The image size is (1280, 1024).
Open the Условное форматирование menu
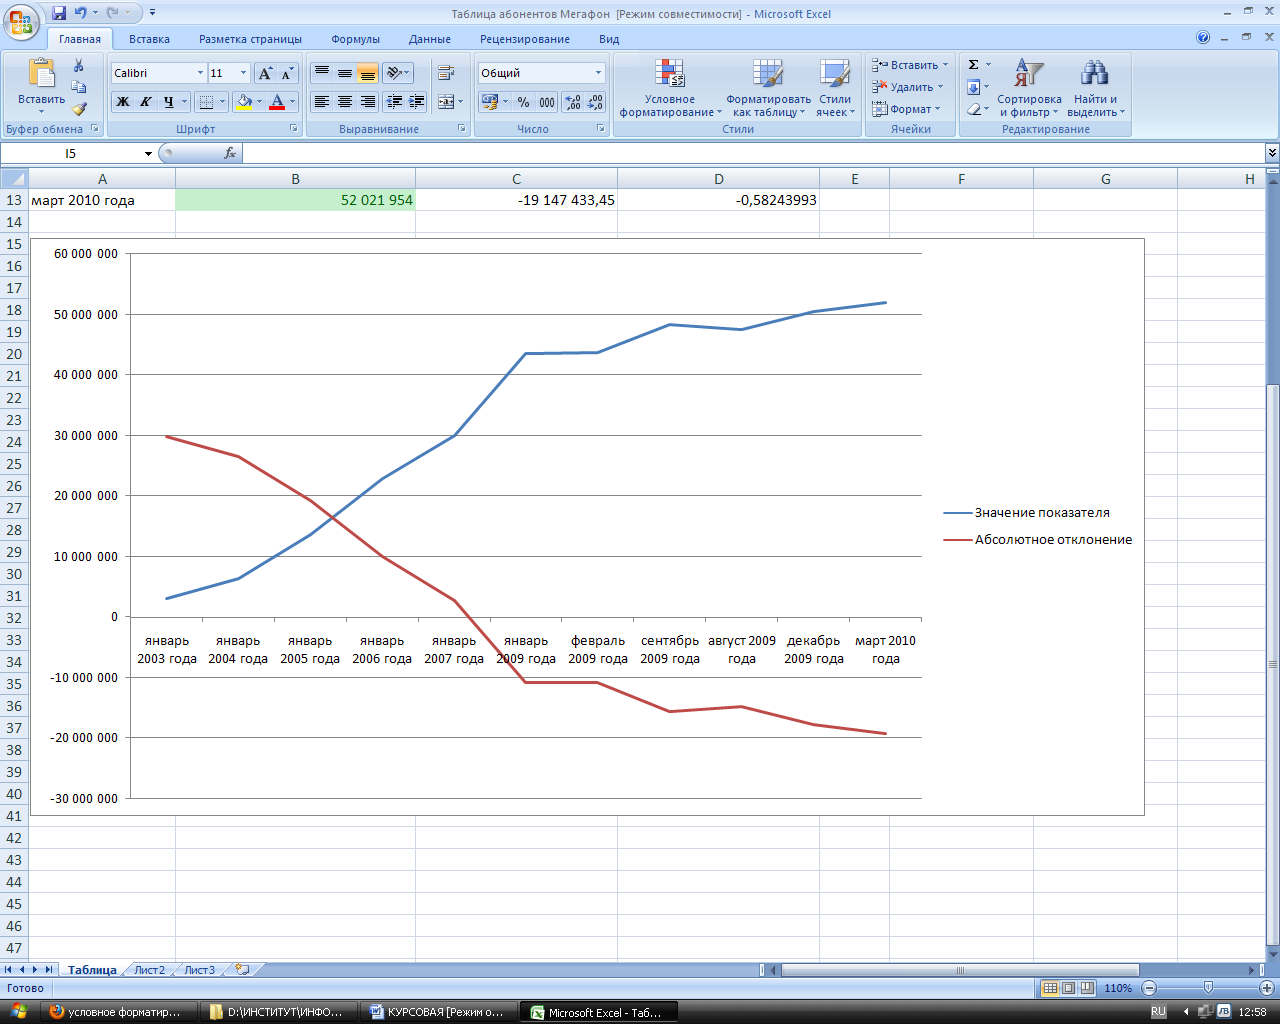click(669, 88)
